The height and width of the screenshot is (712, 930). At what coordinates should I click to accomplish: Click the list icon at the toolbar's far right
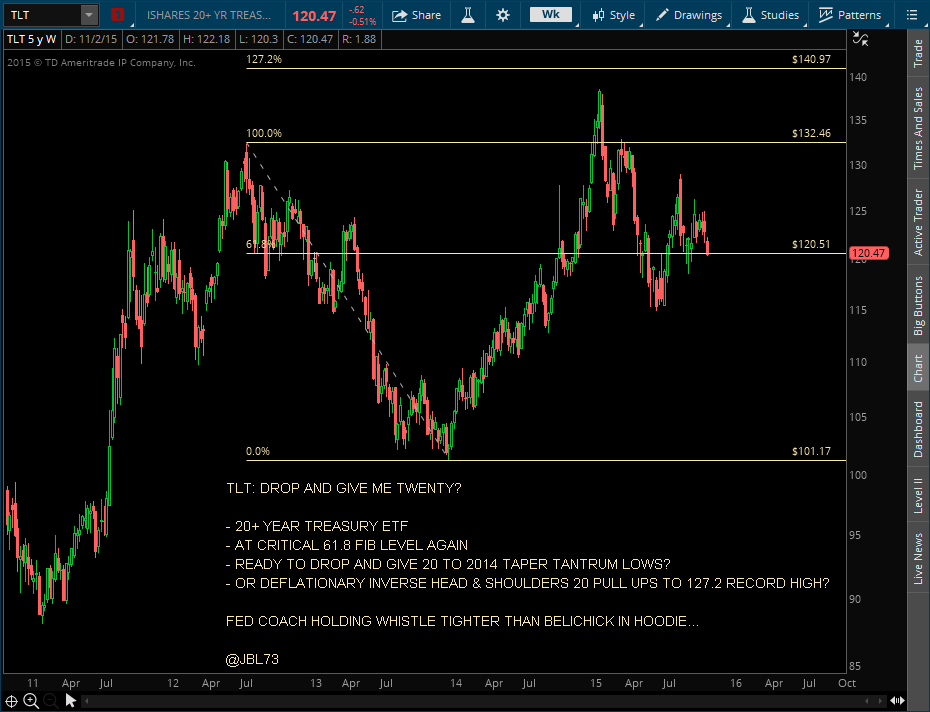coord(914,14)
